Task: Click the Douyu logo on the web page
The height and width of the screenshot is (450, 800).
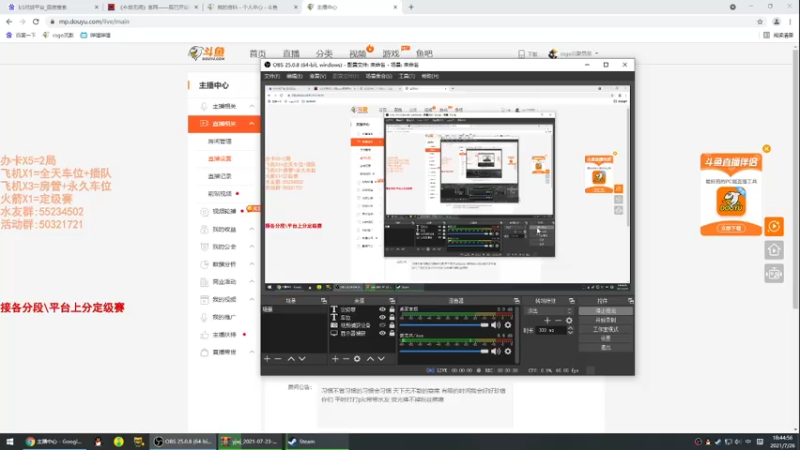Action: click(x=207, y=53)
